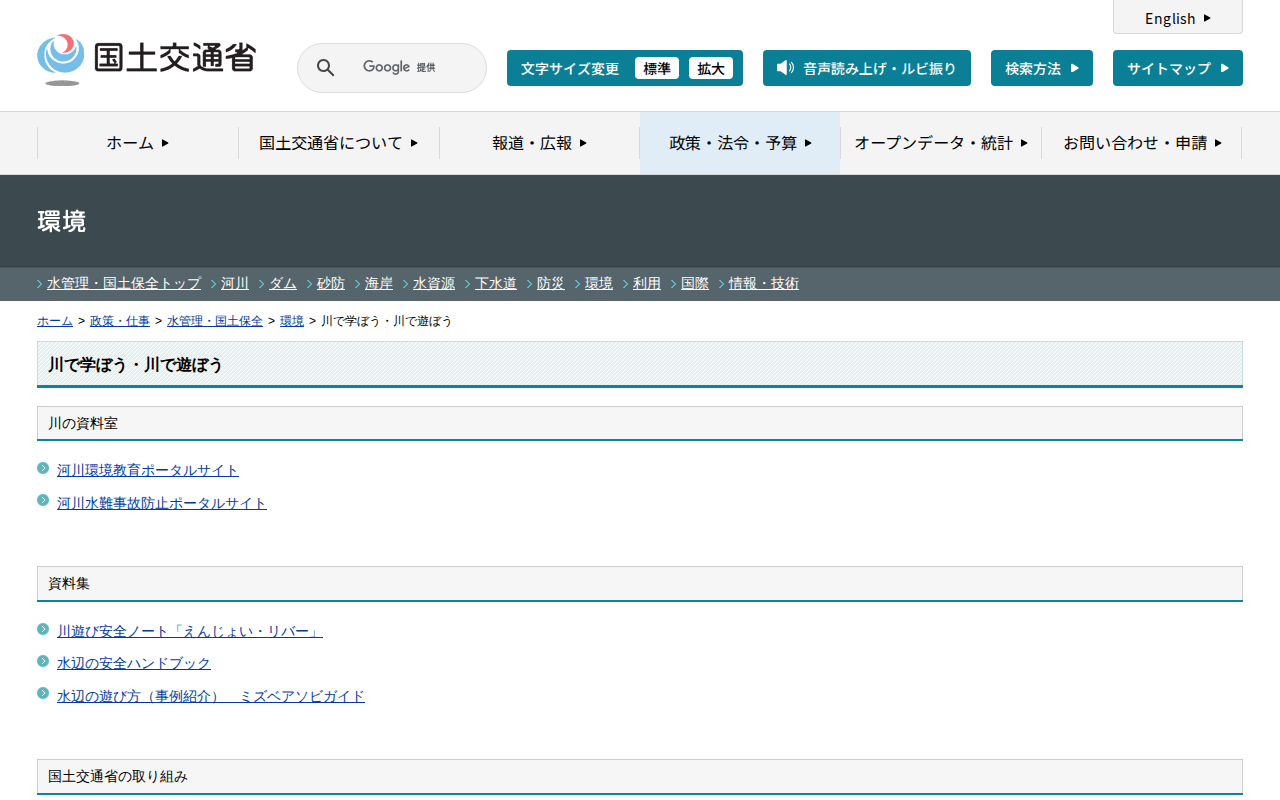Go to 水管理・国土保全 in the breadcrumb
This screenshot has width=1280, height=800.
[x=214, y=321]
